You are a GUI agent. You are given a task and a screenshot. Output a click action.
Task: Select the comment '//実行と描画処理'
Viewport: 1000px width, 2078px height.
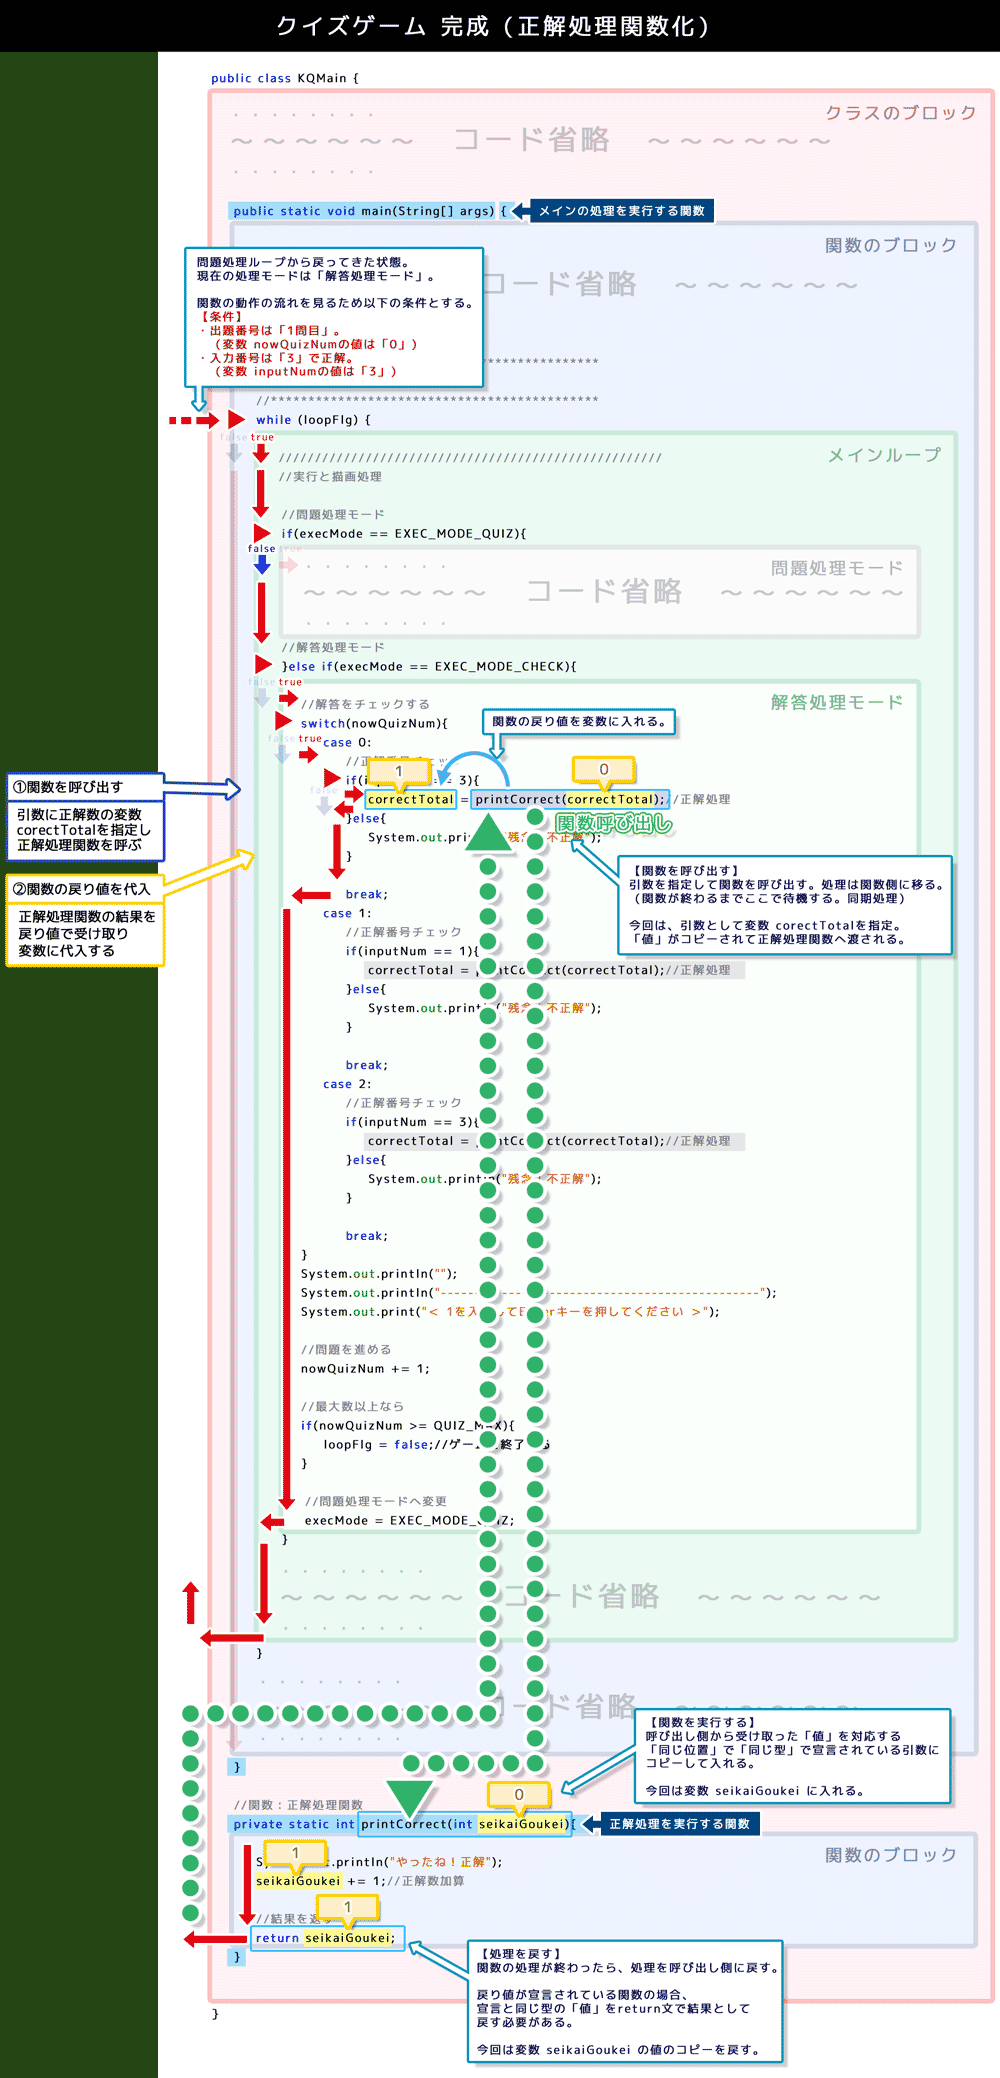tap(330, 477)
